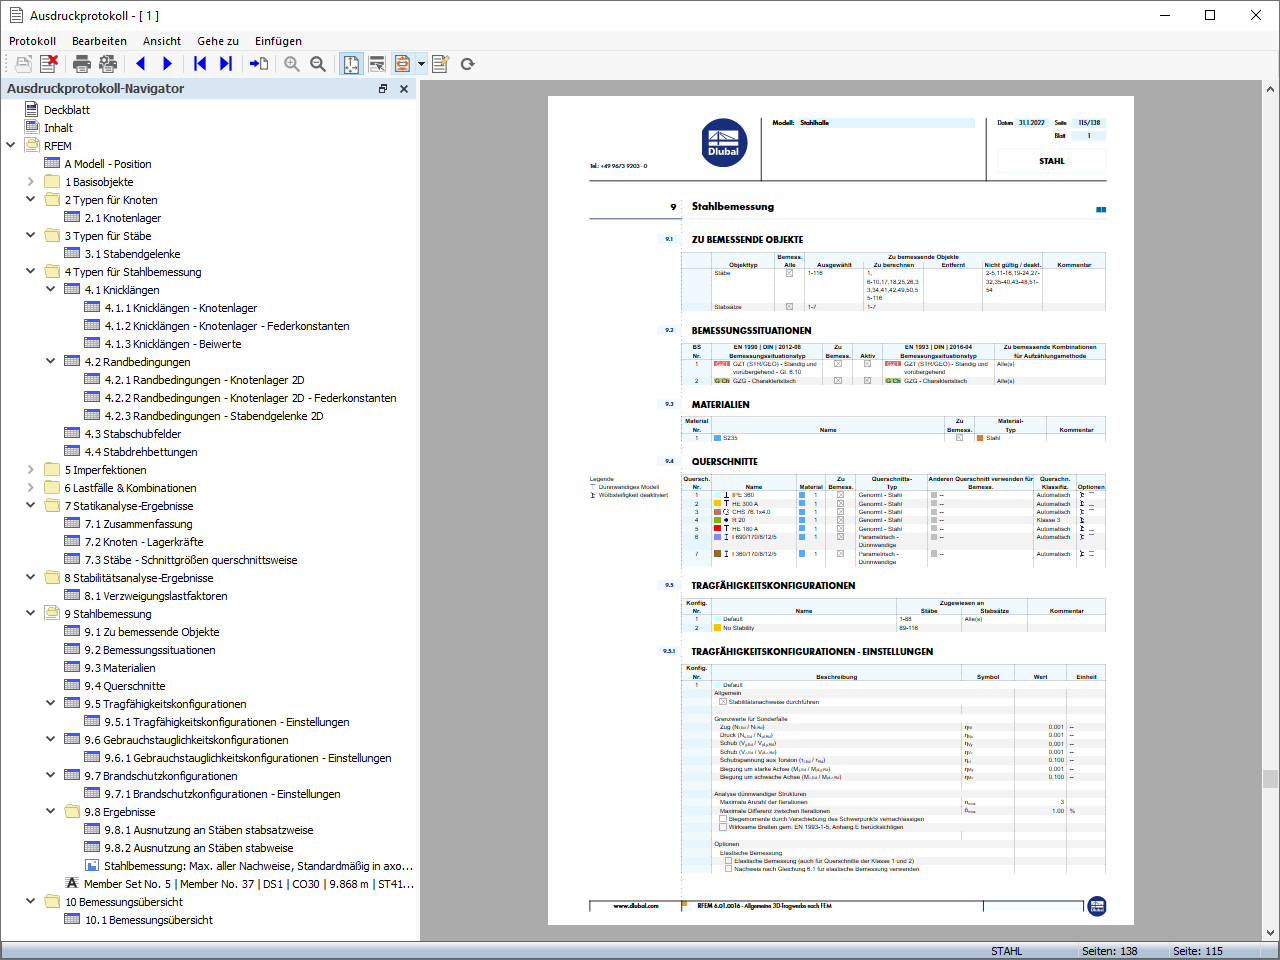Click the delete printout protocol icon

(49, 64)
